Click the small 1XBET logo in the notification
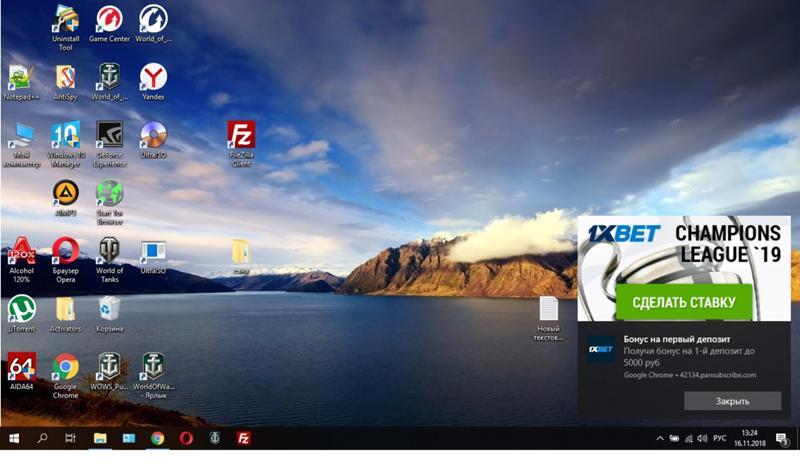Image resolution: width=800 pixels, height=471 pixels. click(x=601, y=349)
